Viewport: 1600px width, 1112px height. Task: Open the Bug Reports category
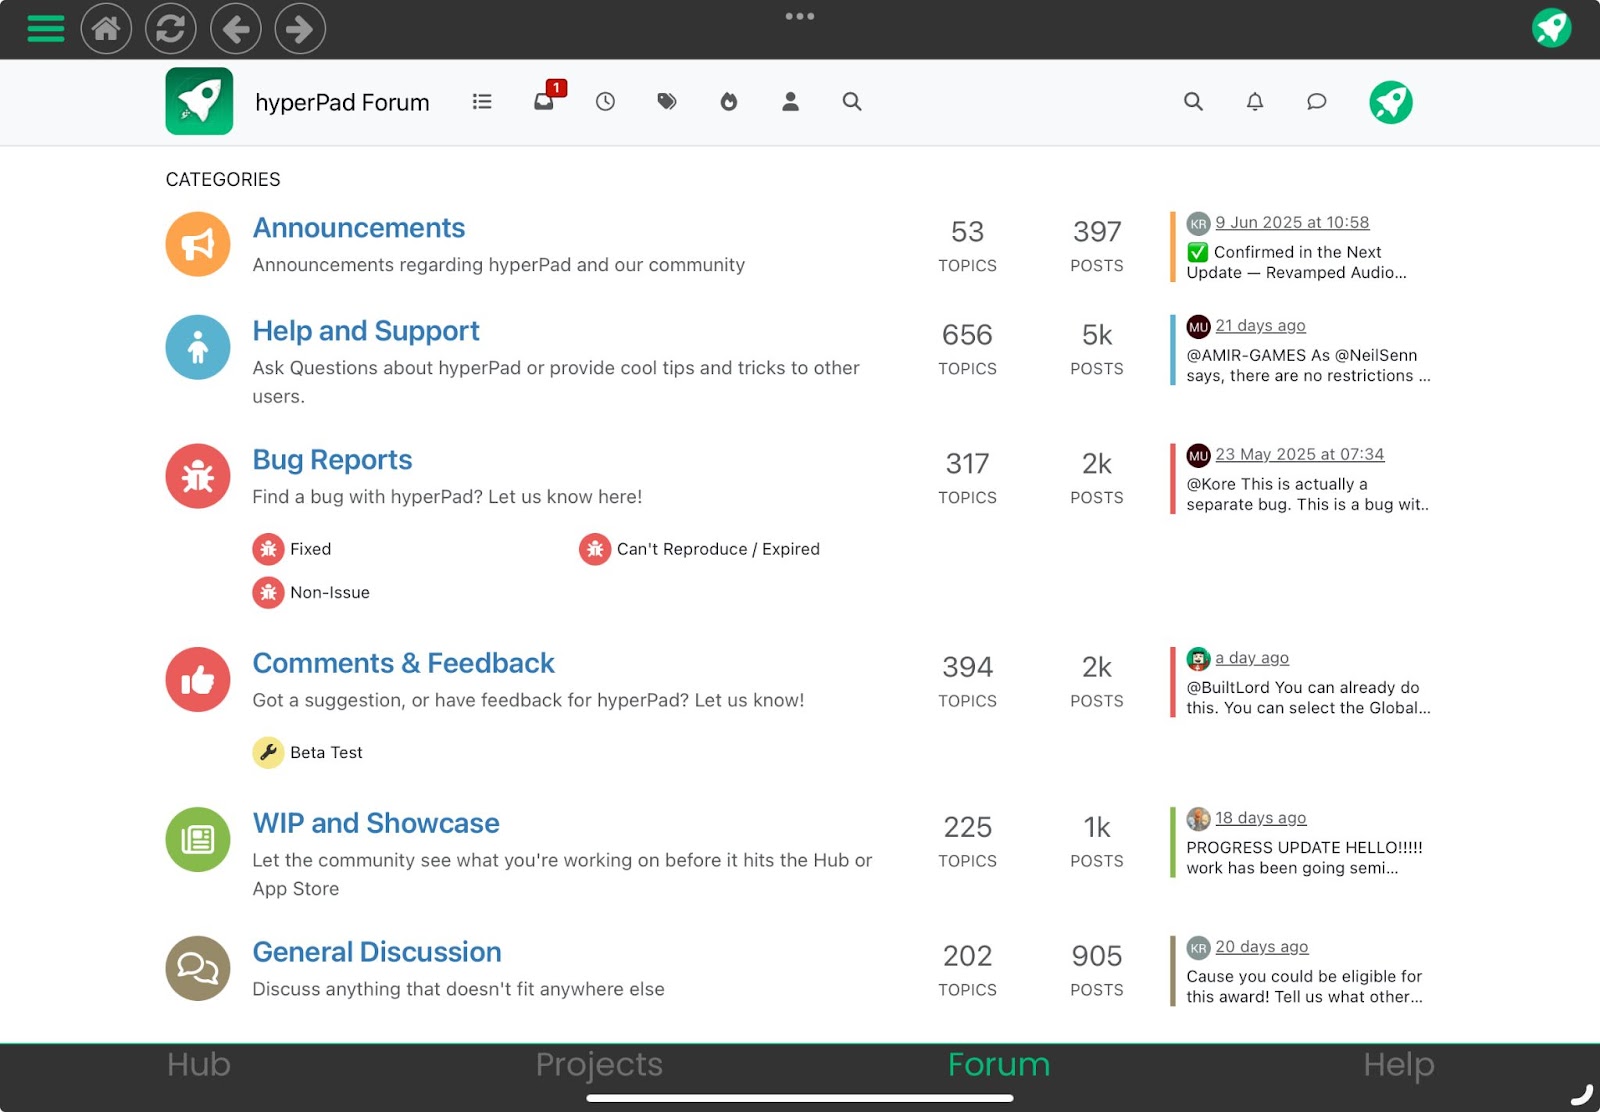332,460
